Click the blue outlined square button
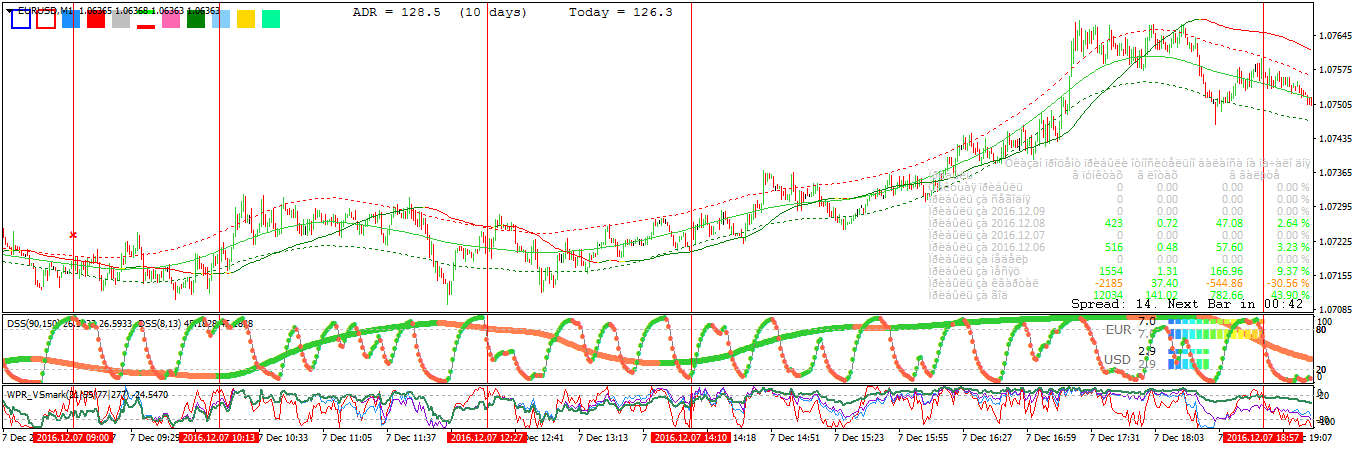 pos(20,19)
